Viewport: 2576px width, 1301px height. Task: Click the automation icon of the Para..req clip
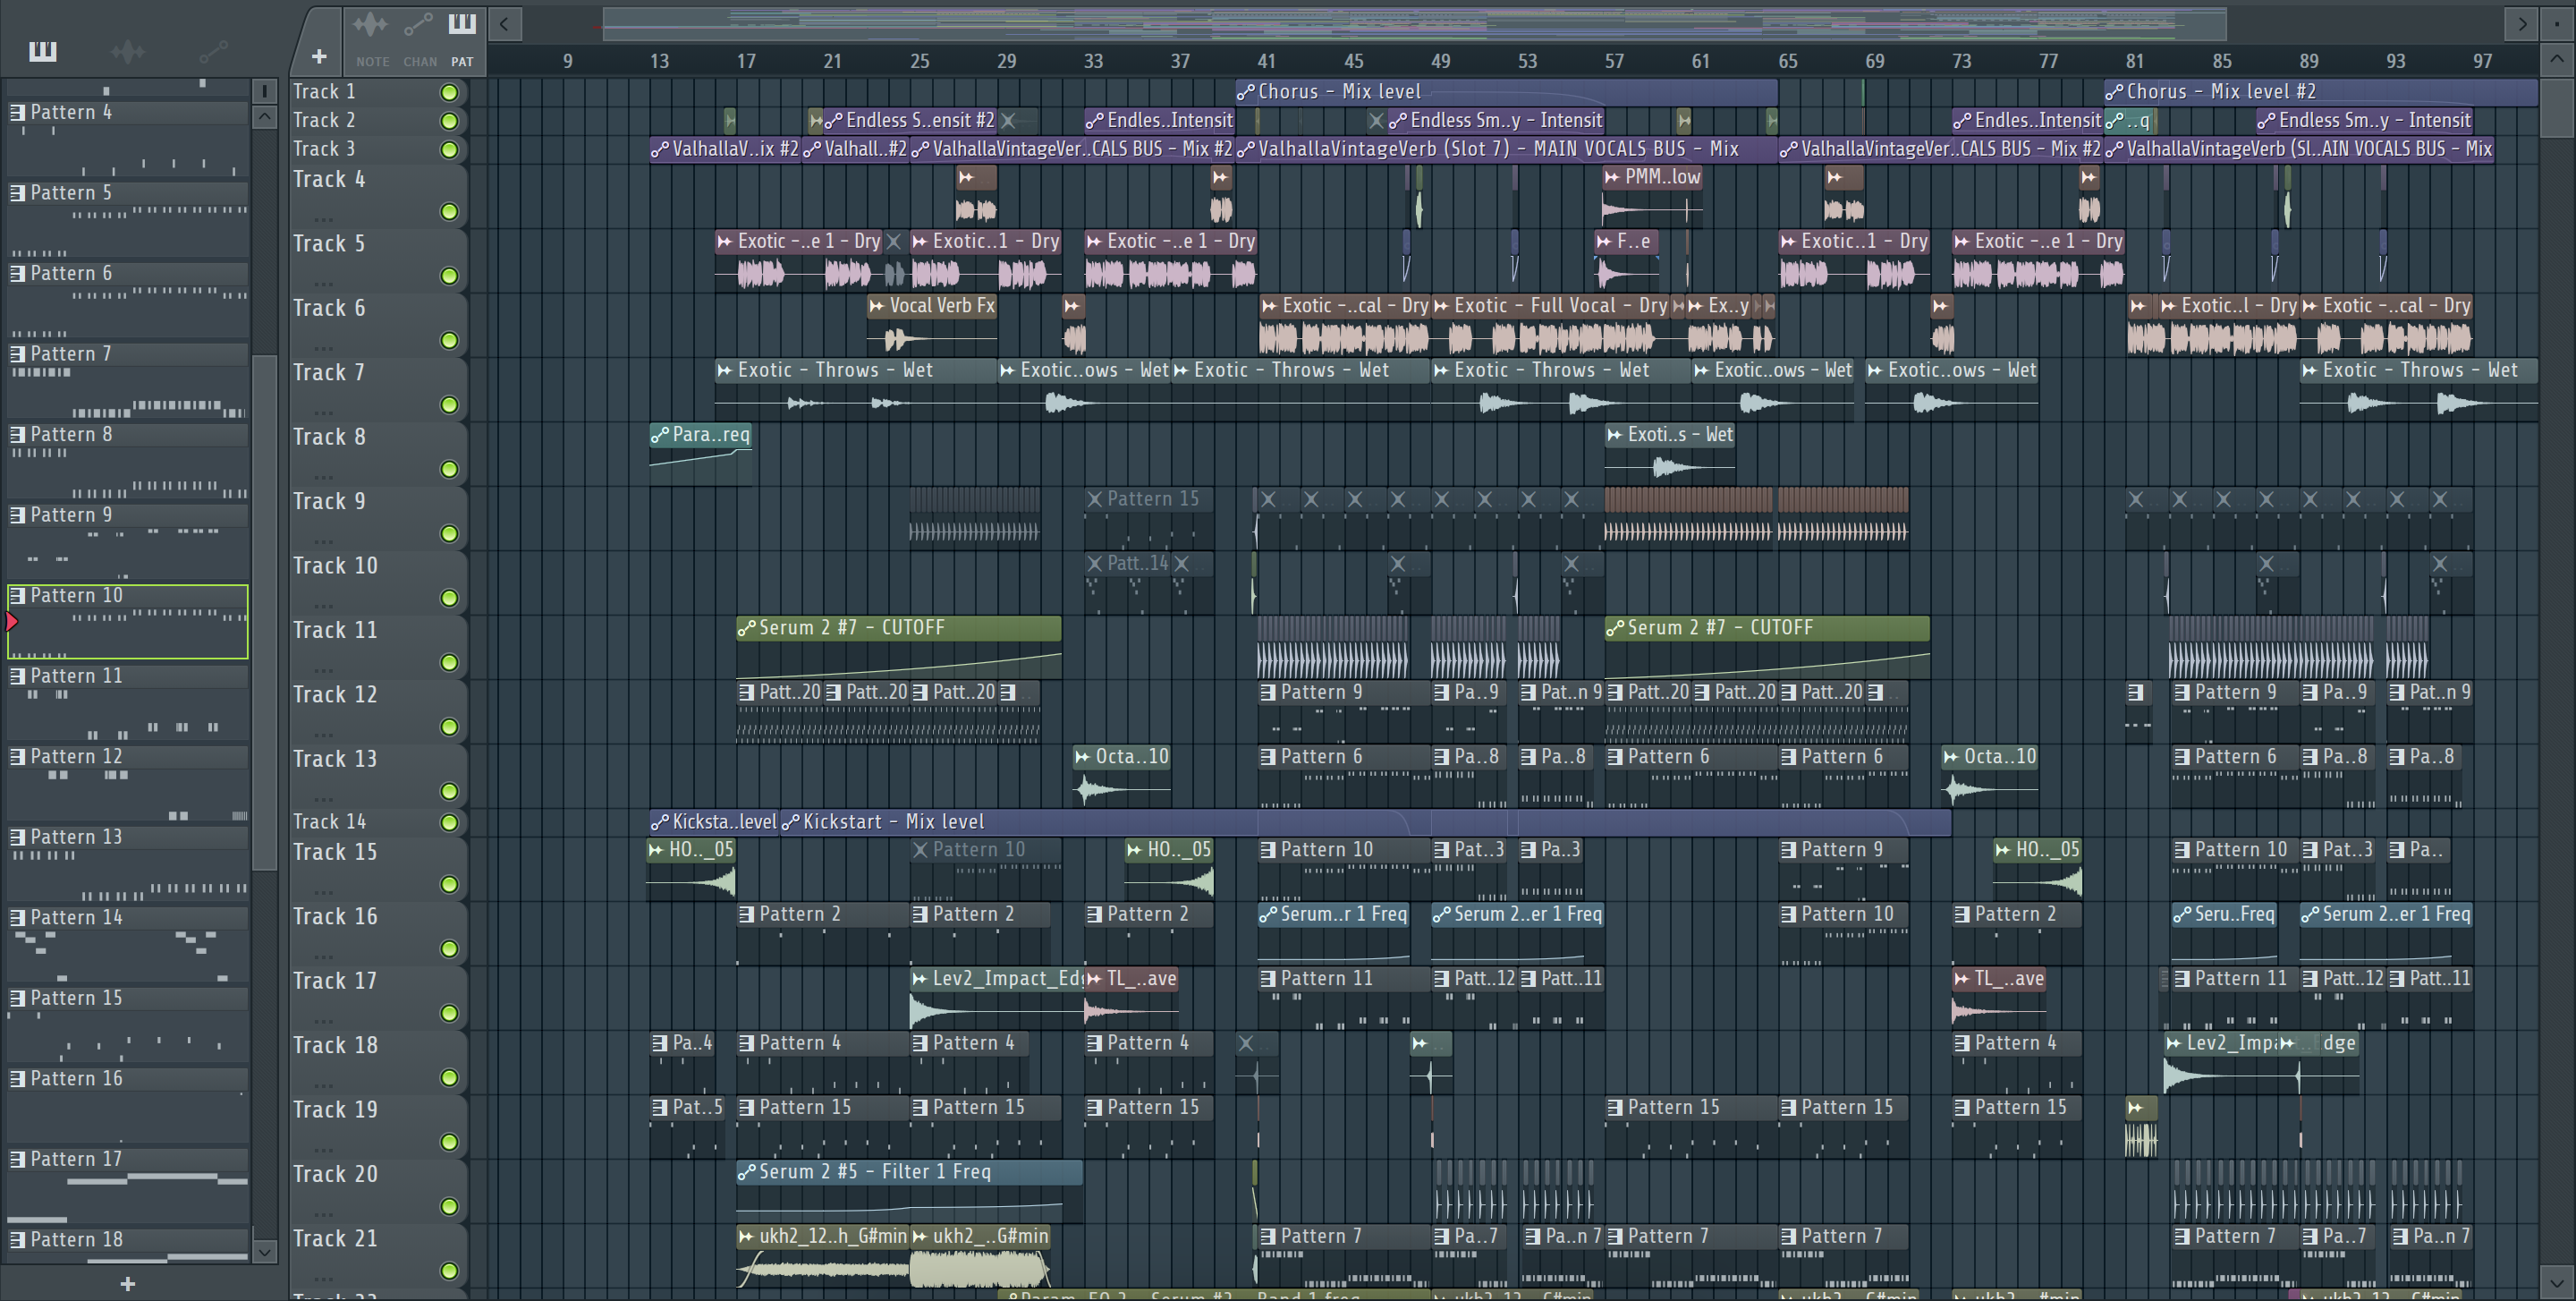[660, 435]
